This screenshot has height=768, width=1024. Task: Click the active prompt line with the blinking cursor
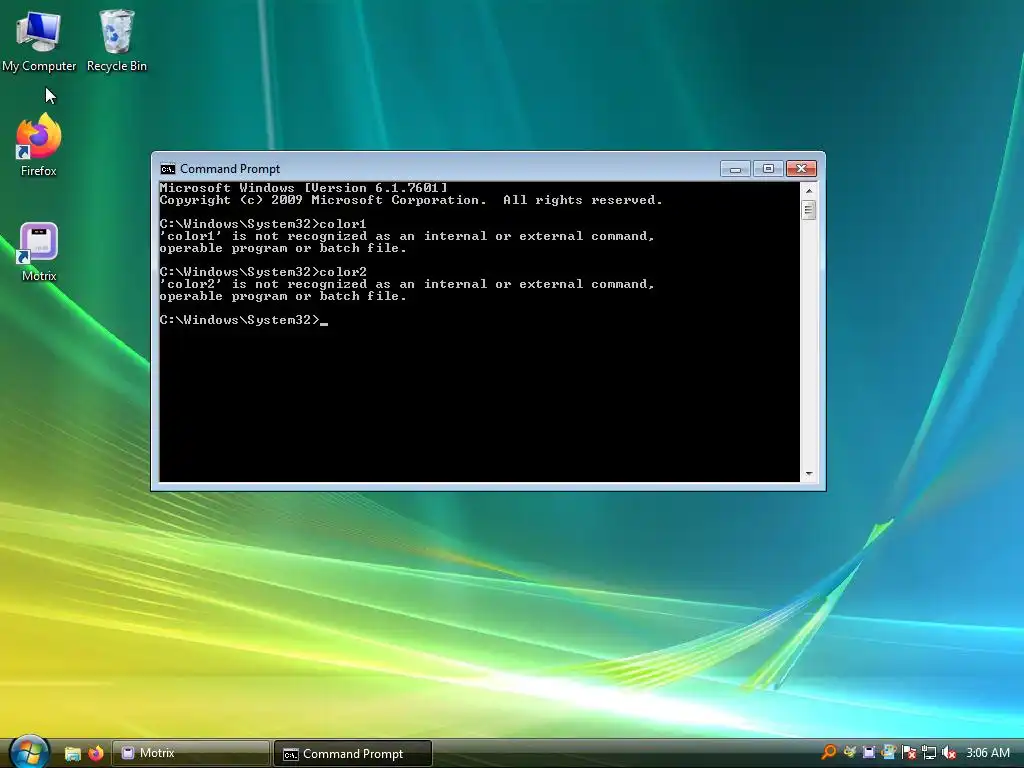[244, 320]
